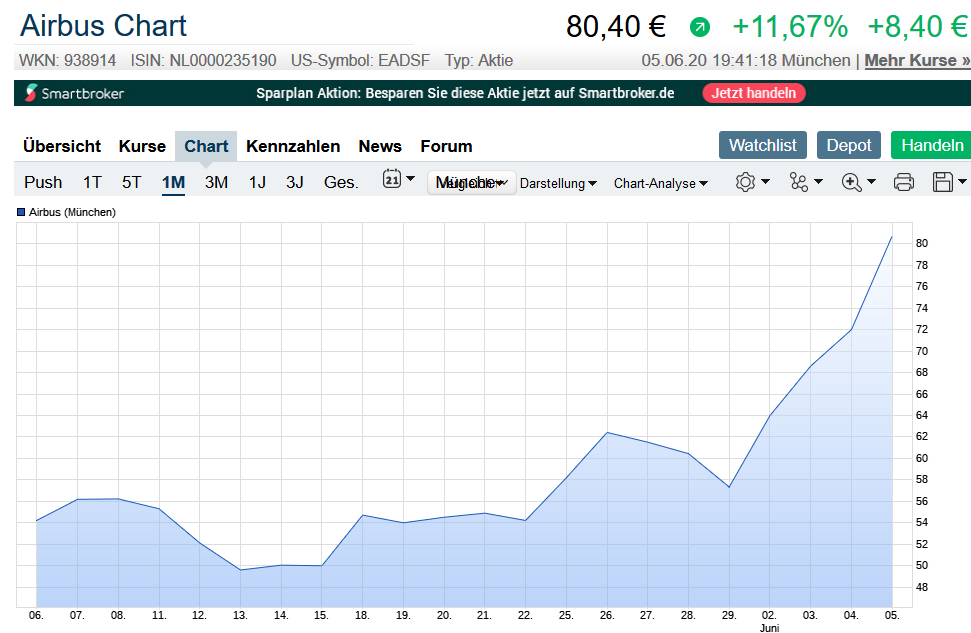Click the WKN: 938914 text
971x633 pixels.
point(67,61)
